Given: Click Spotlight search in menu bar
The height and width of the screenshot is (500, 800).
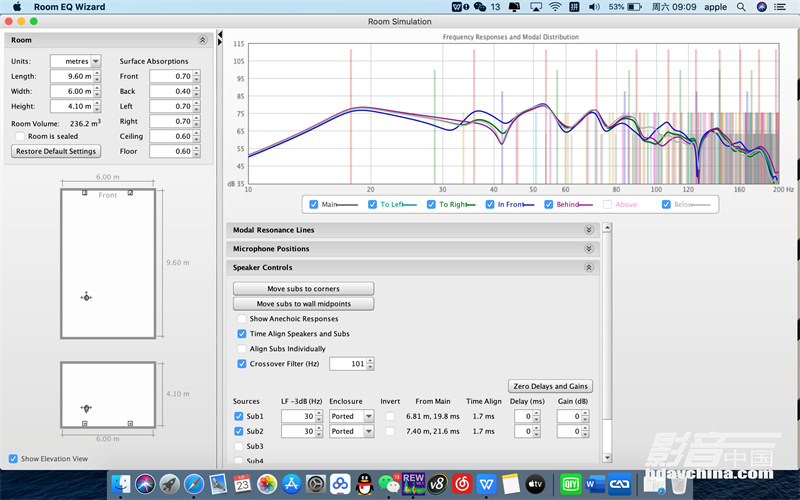Looking at the screenshot, I should pyautogui.click(x=741, y=7).
